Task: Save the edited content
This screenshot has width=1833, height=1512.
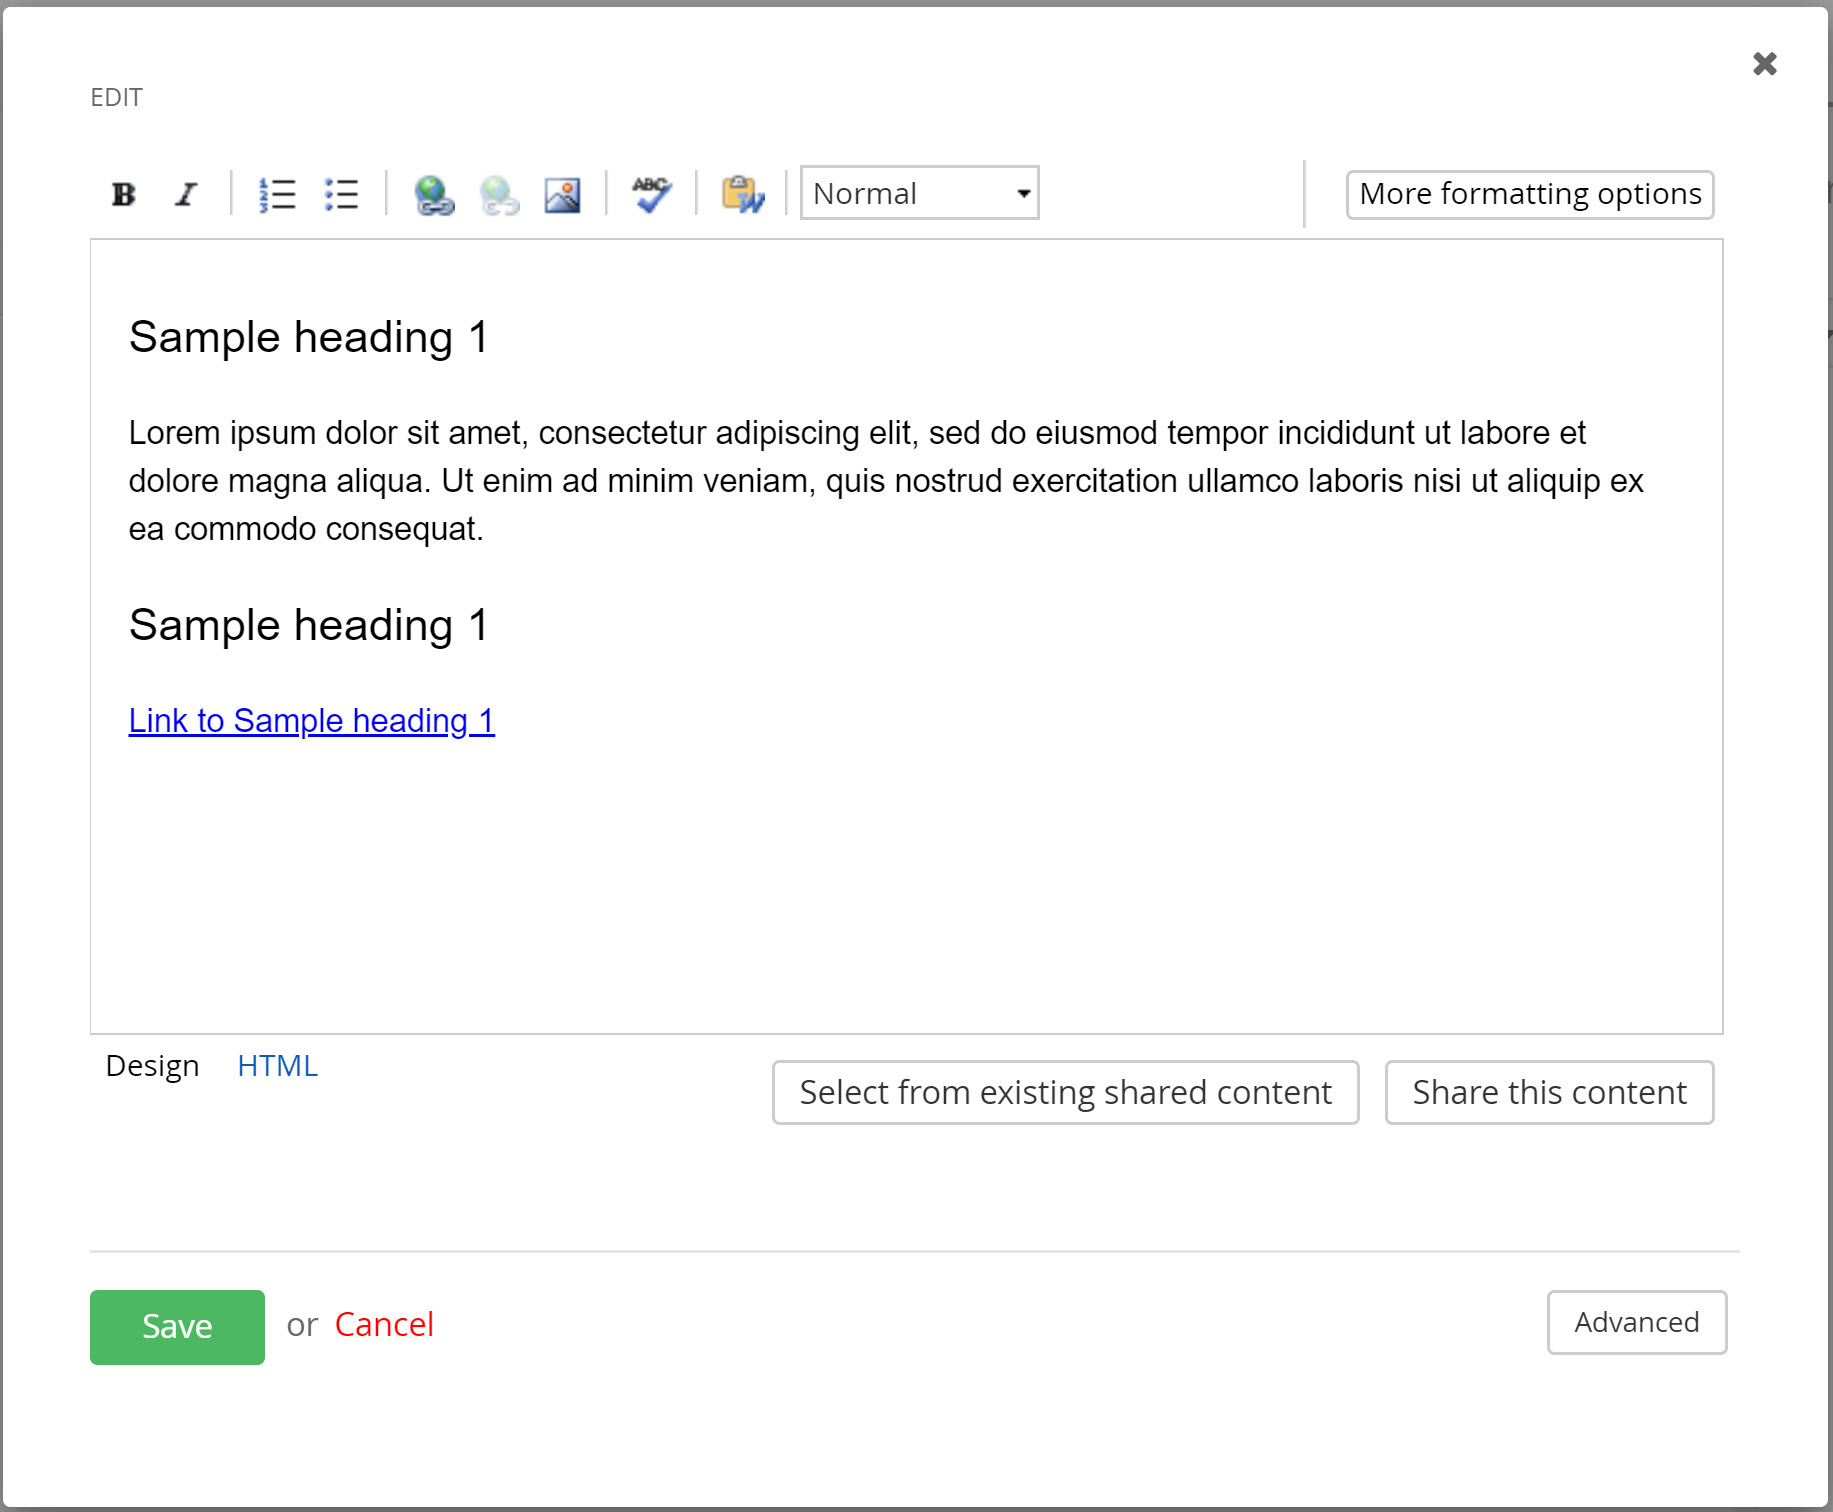Action: 177,1327
